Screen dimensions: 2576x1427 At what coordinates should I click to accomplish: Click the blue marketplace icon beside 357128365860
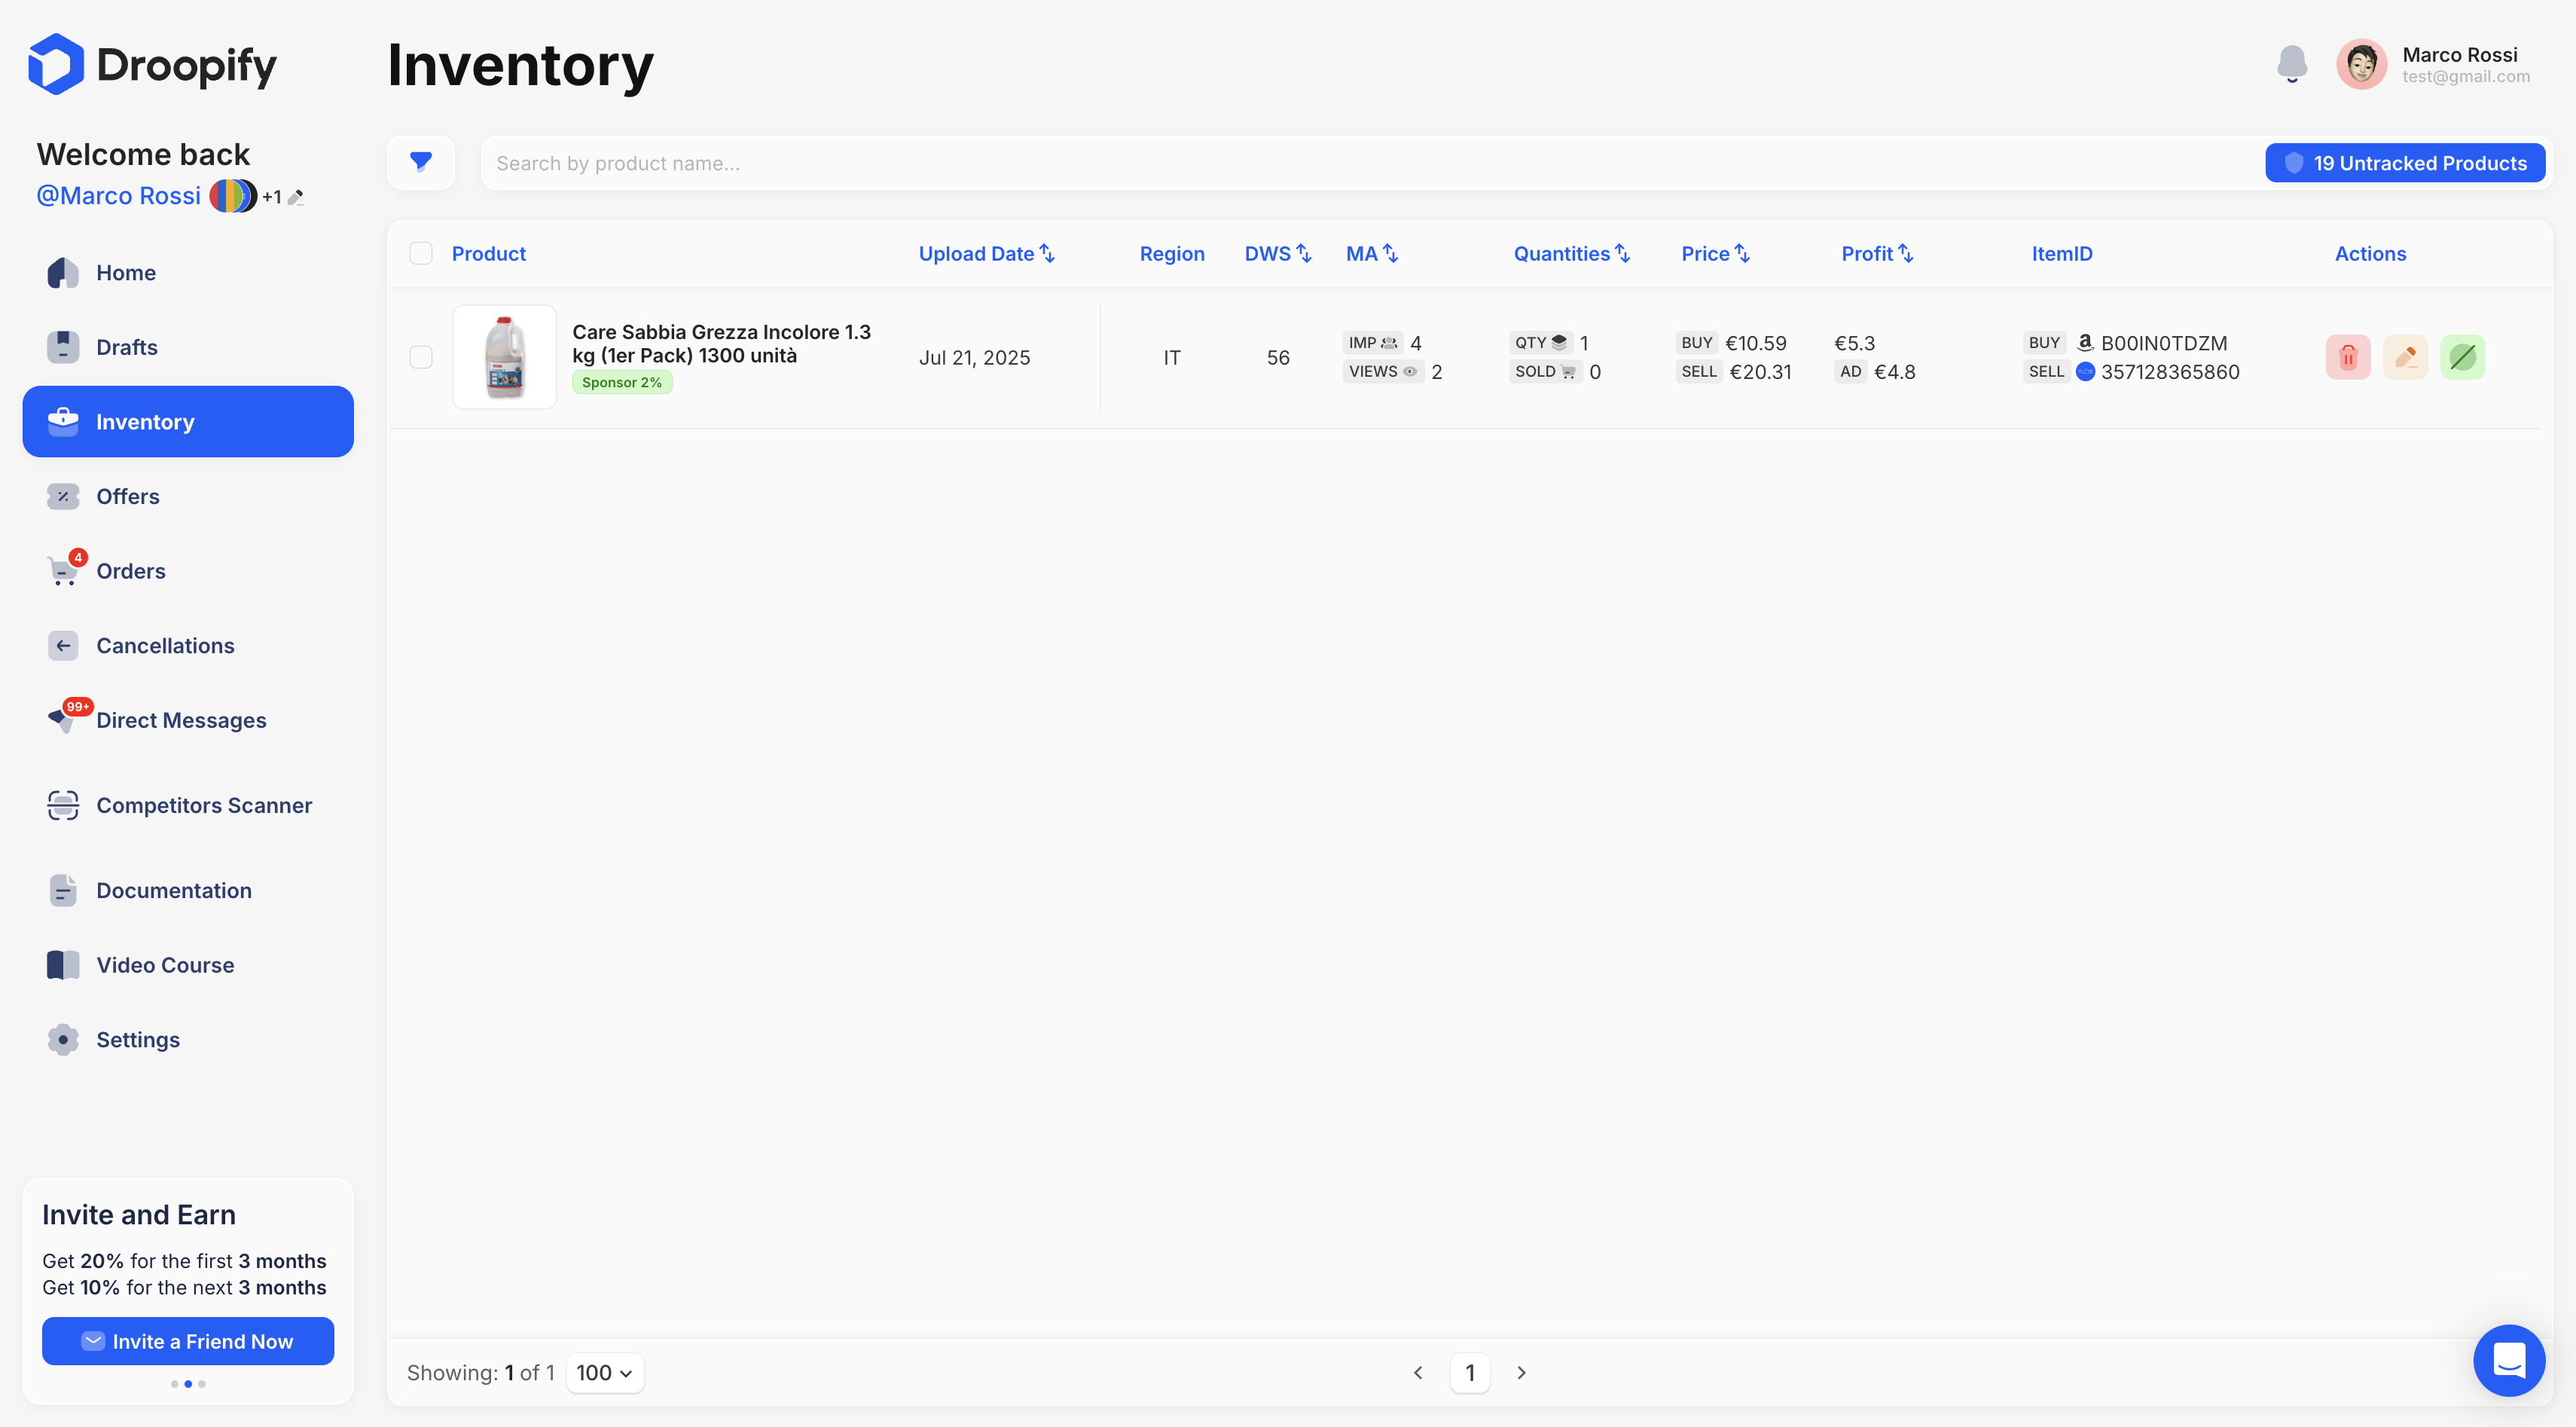[x=2085, y=372]
